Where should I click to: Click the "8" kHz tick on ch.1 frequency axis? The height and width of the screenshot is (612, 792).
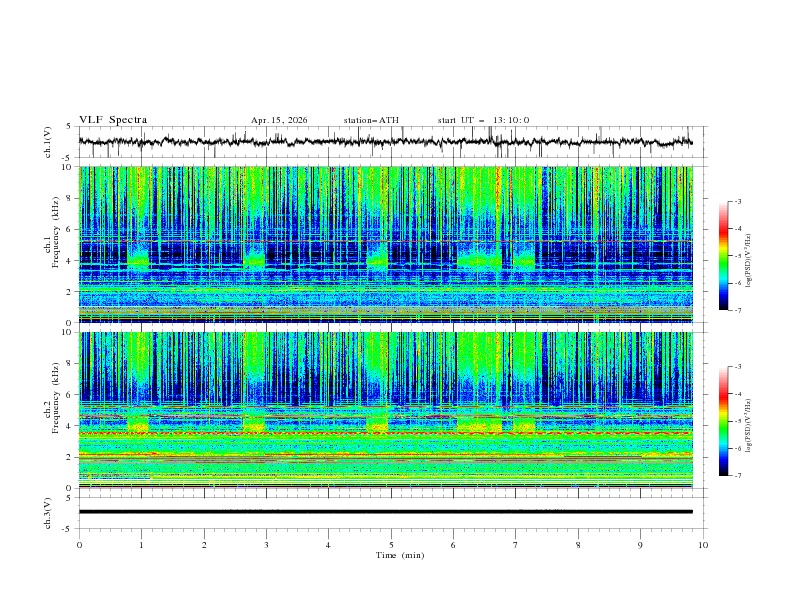70,198
